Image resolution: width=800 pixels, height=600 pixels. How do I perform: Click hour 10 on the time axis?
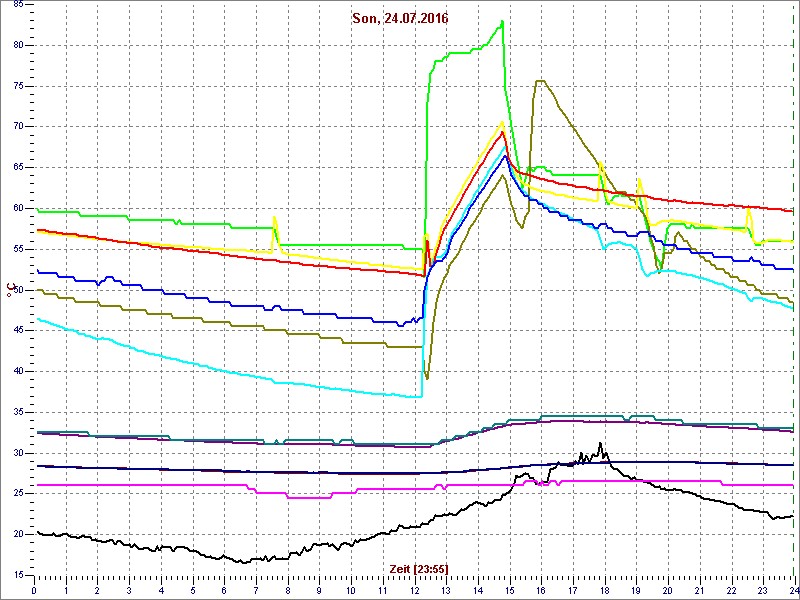click(x=351, y=591)
